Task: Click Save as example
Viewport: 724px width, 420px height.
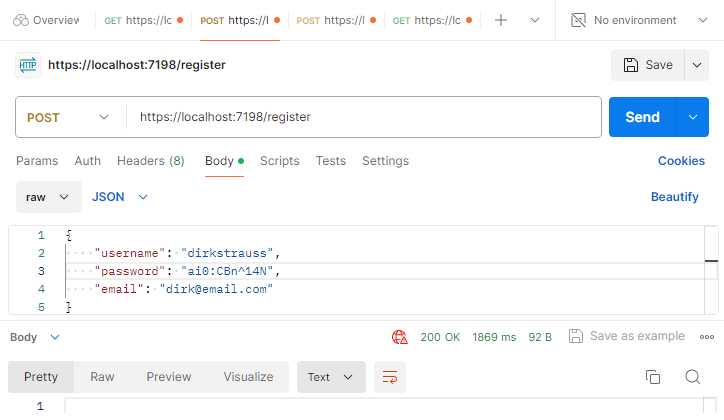Action: tap(627, 336)
